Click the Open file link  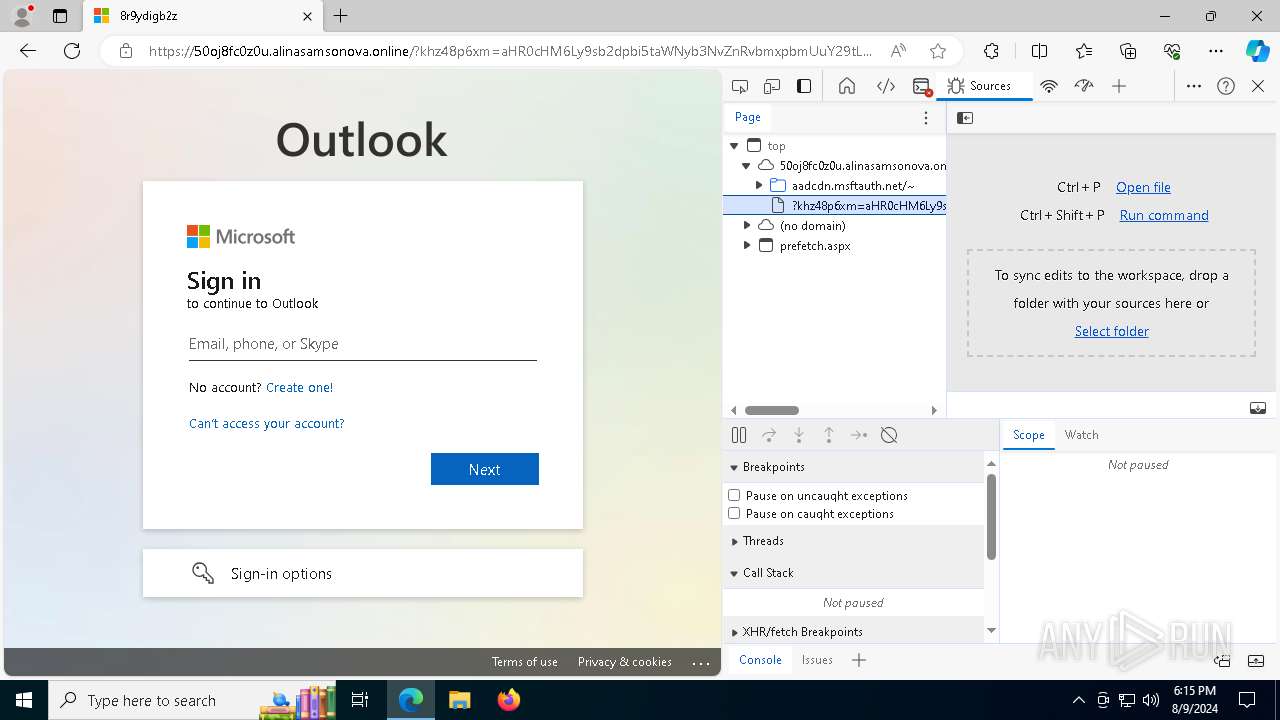(1143, 187)
